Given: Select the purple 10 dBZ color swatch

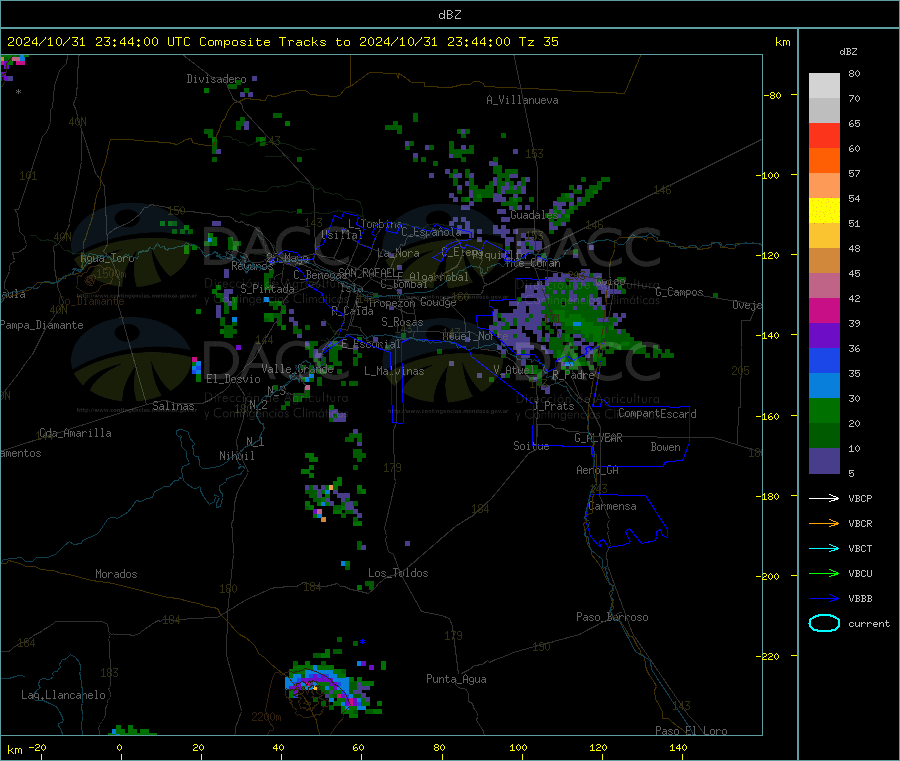Looking at the screenshot, I should [824, 461].
